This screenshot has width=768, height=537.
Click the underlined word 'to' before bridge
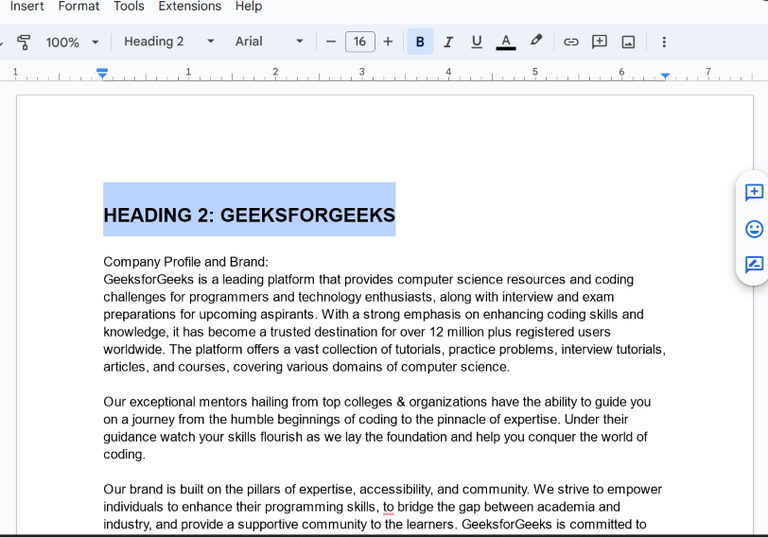click(x=388, y=507)
